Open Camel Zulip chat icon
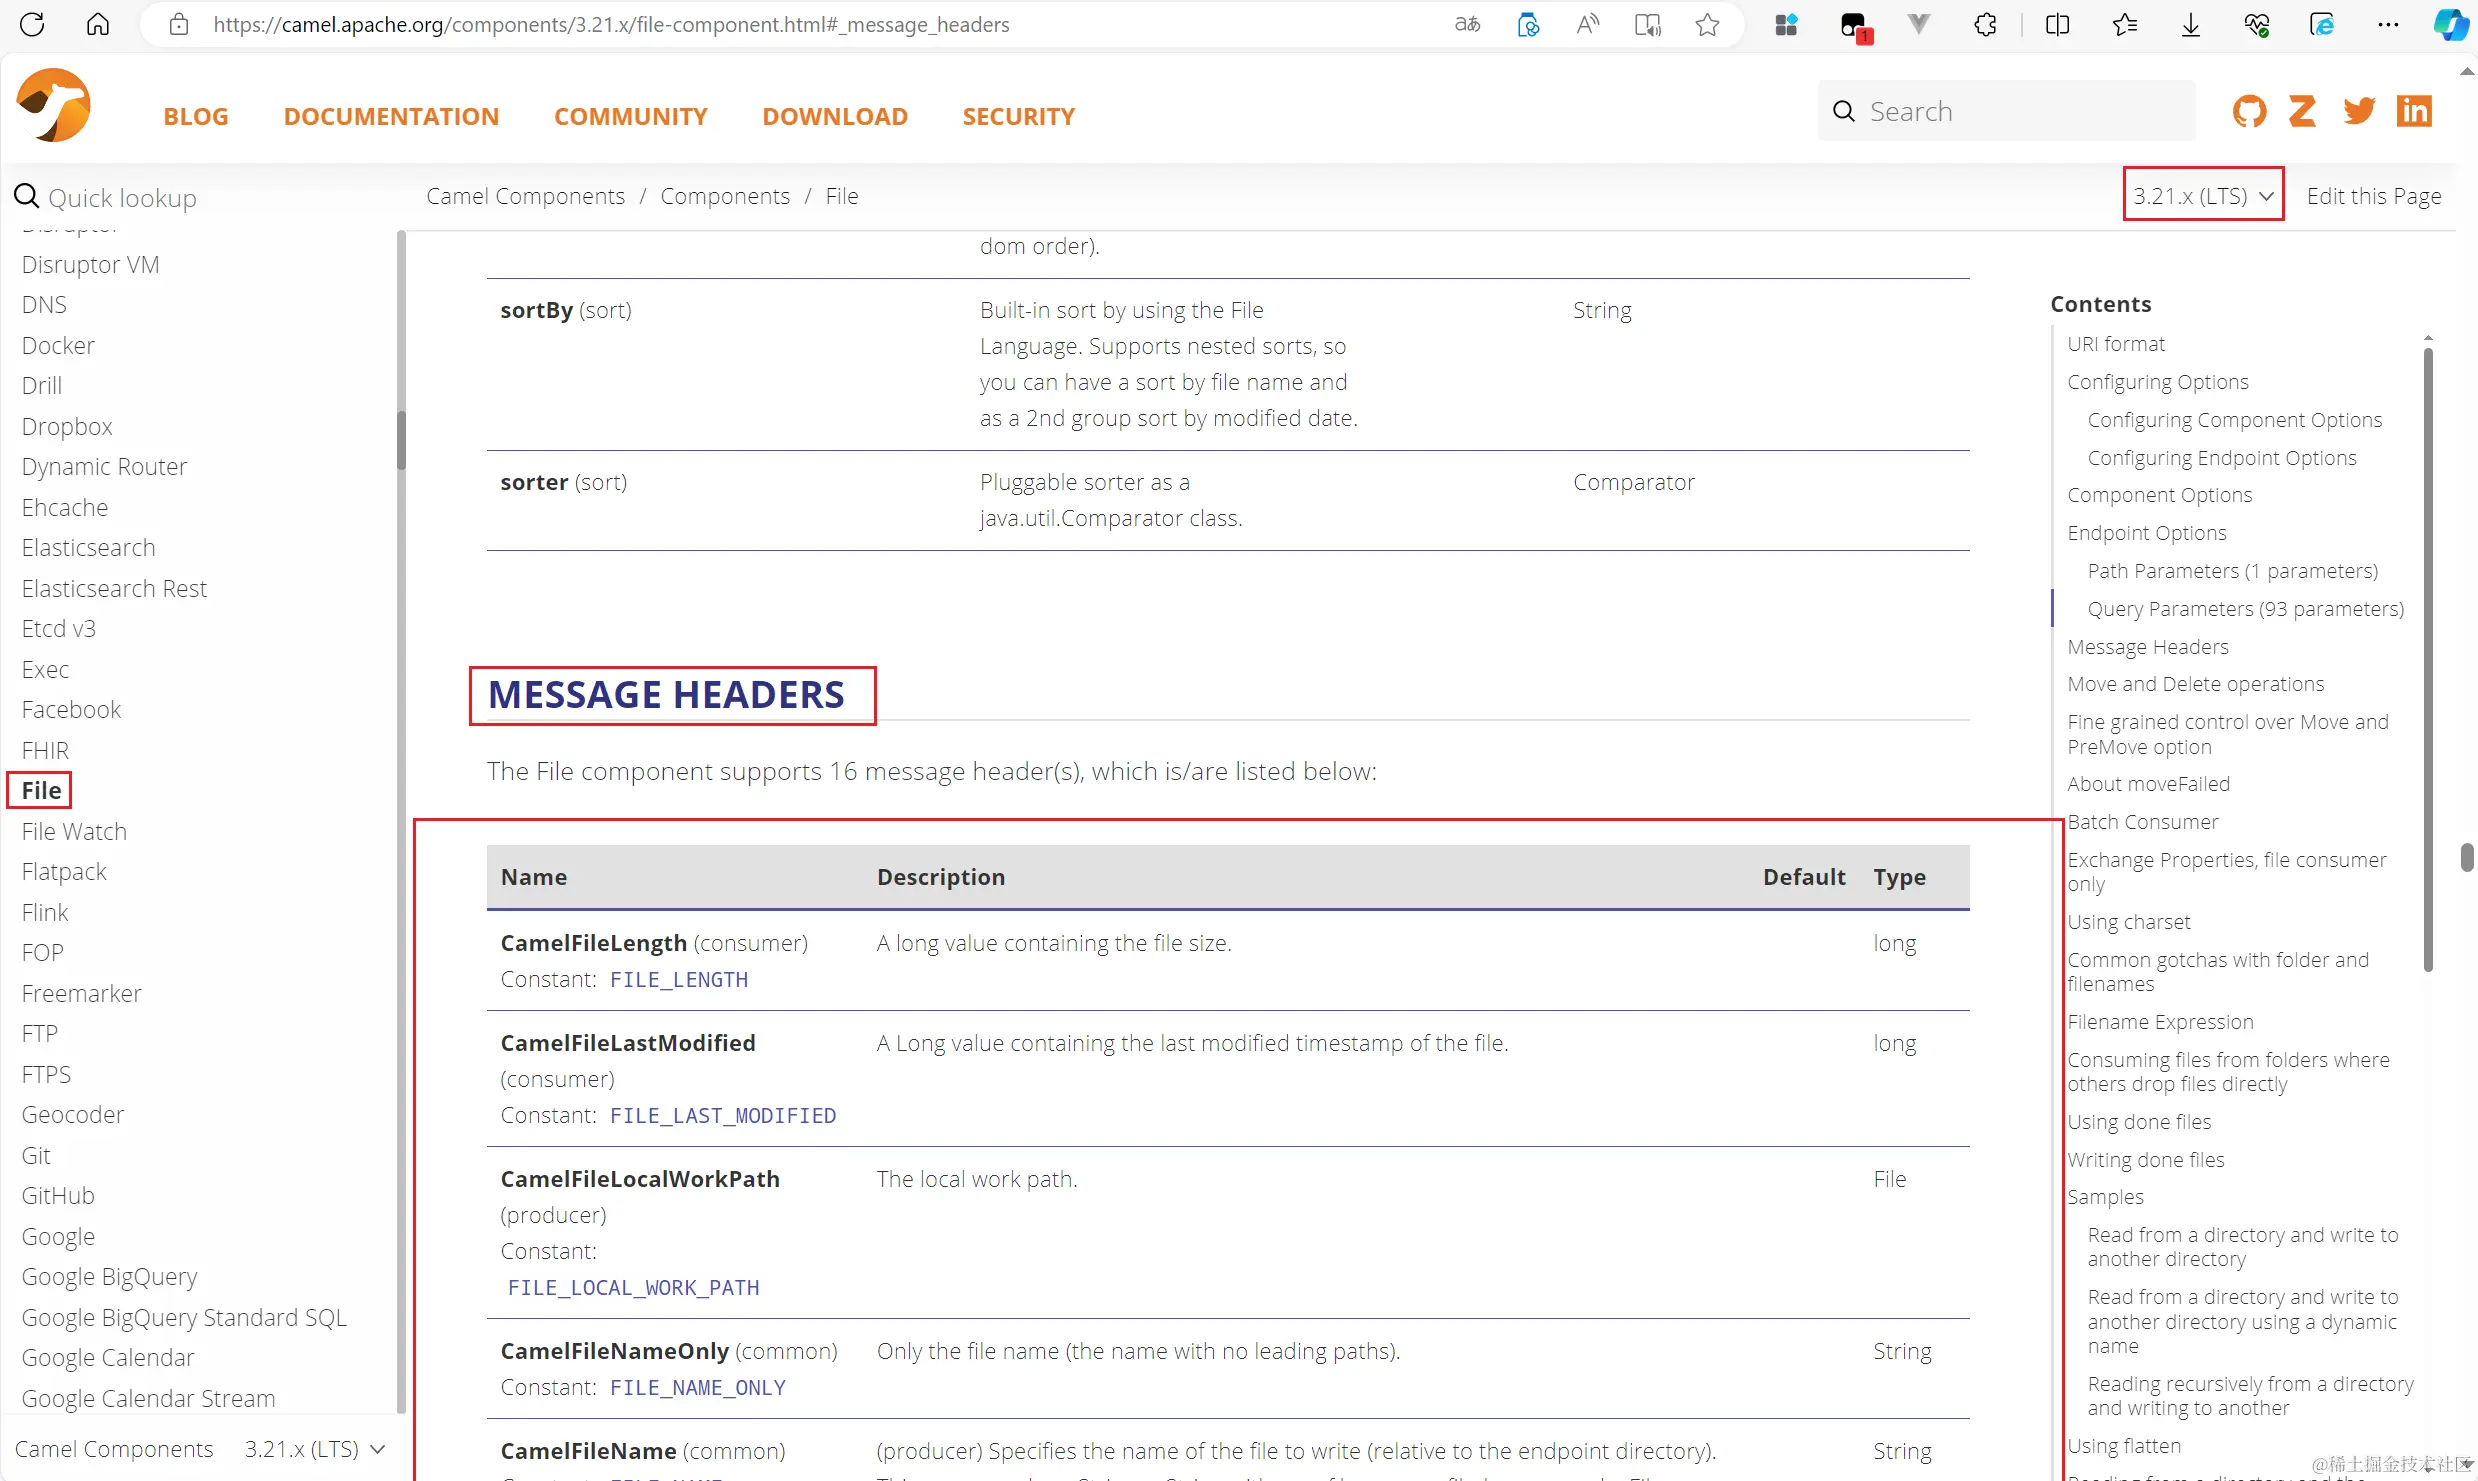 [x=2303, y=111]
